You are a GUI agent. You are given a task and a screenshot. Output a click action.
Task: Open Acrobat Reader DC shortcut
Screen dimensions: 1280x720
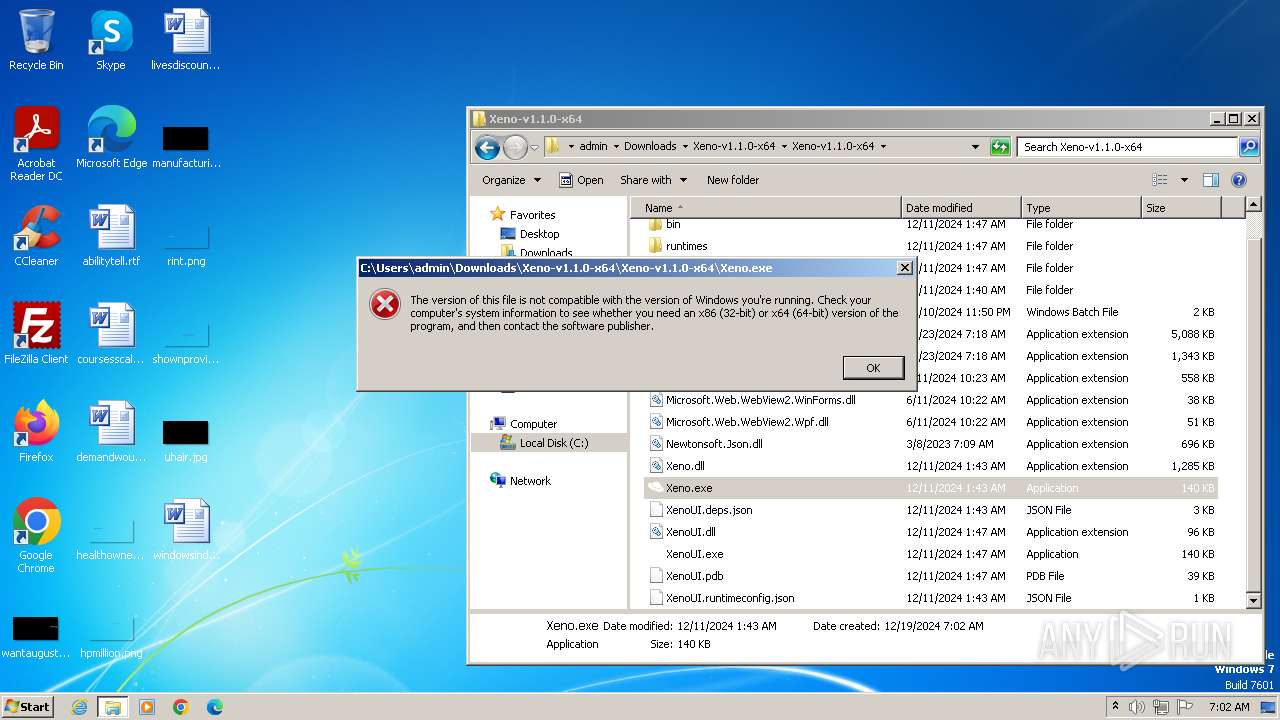(x=36, y=144)
